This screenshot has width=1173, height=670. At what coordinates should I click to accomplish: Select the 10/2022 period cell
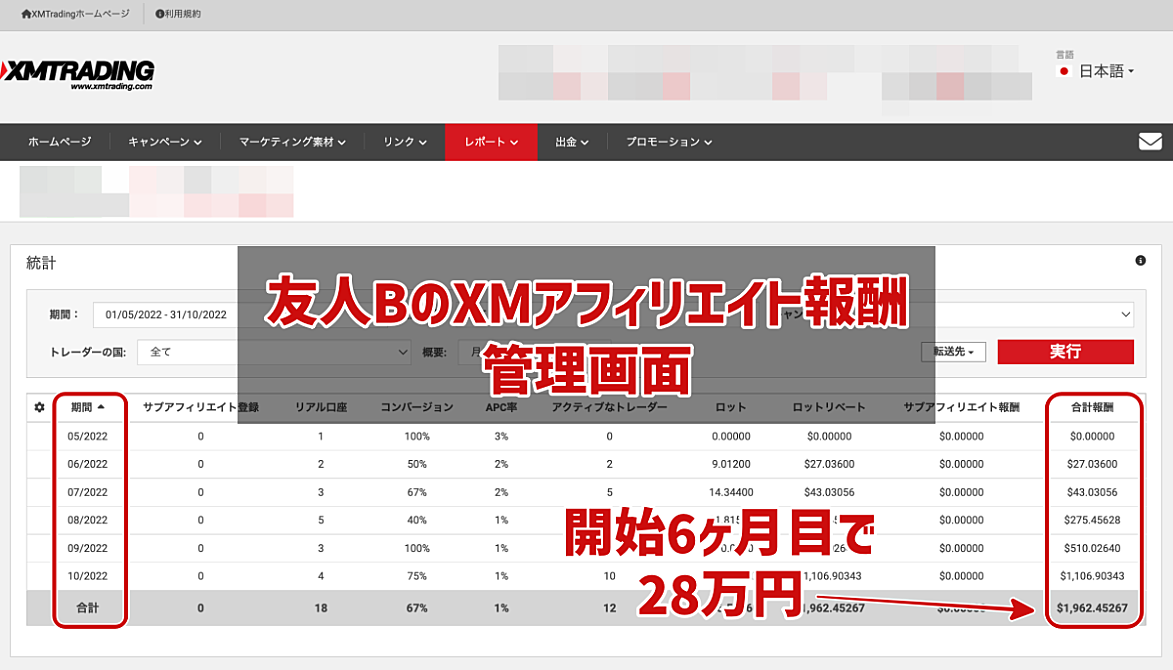88,576
